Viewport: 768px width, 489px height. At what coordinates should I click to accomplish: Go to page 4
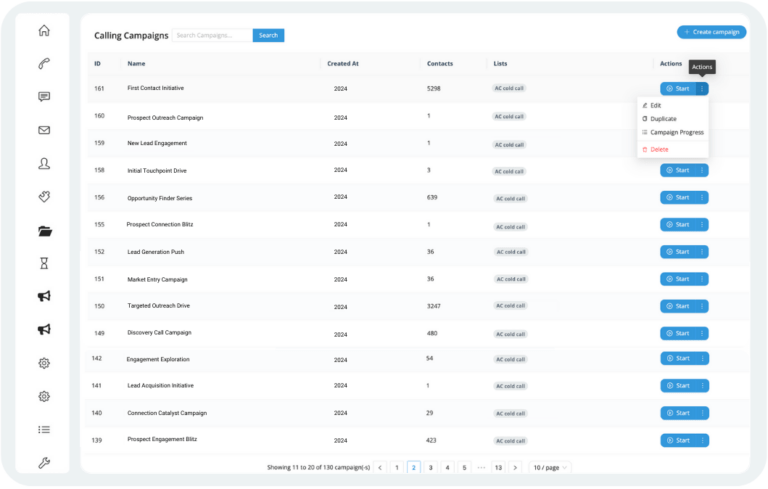tap(447, 467)
